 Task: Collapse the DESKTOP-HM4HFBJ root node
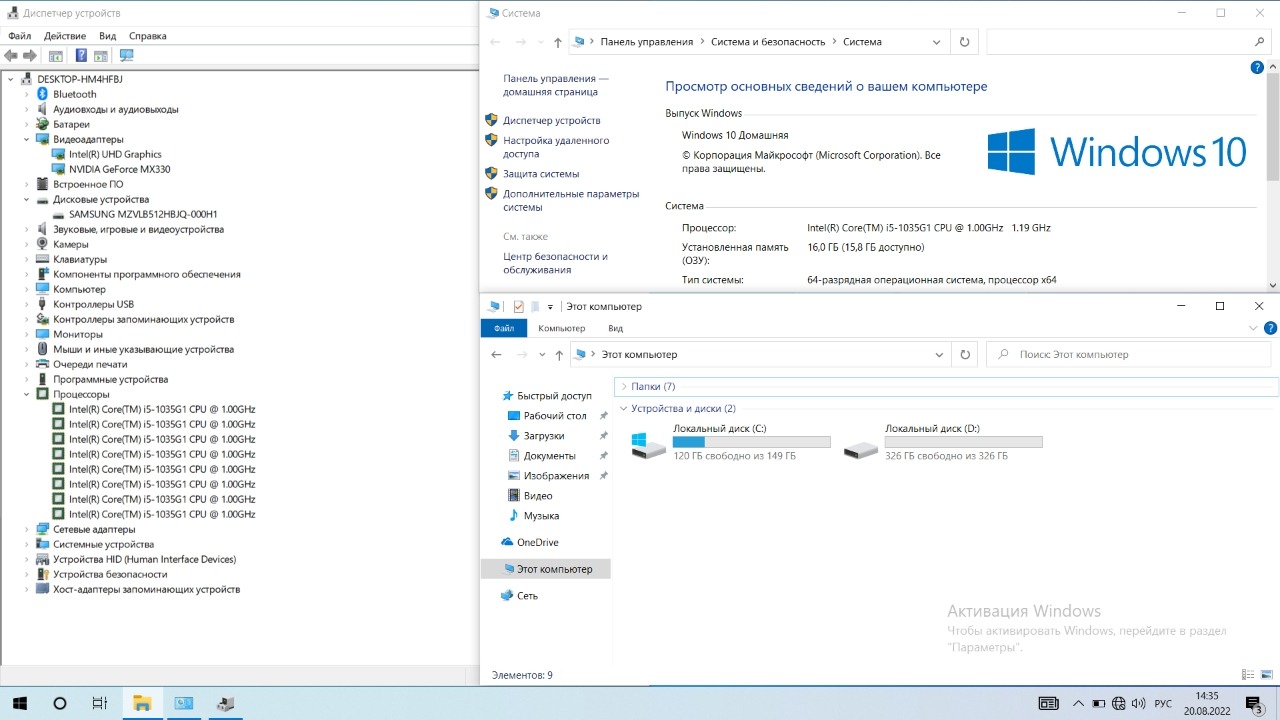point(11,79)
